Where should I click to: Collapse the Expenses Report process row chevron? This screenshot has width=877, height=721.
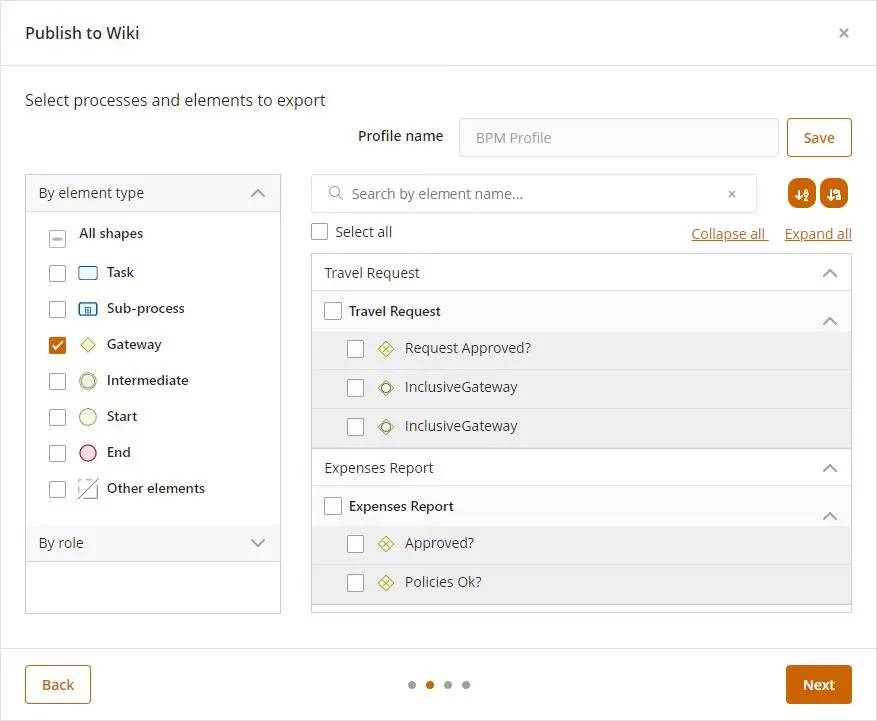click(830, 516)
